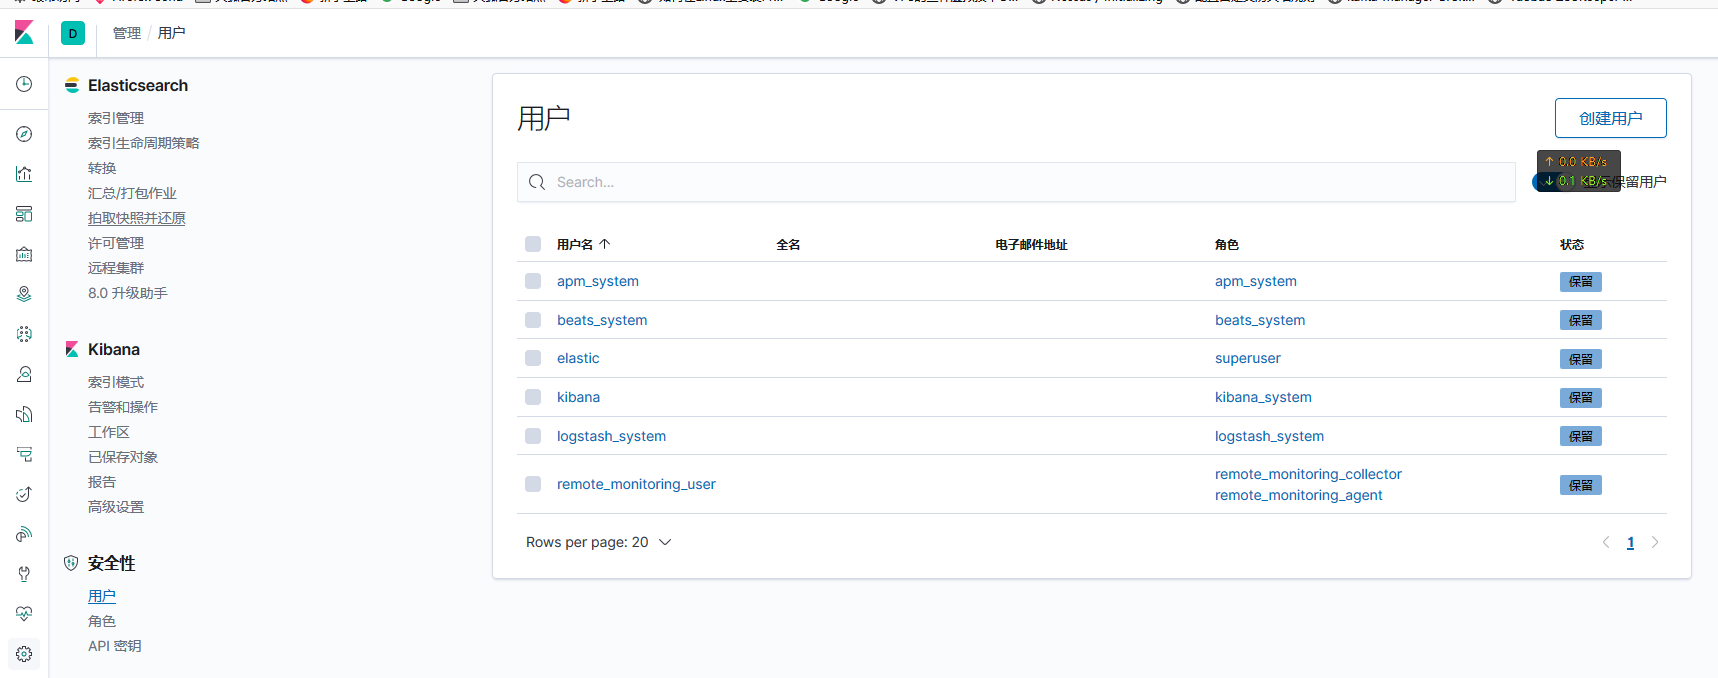Click the 用户 breadcrumb
This screenshot has height=678, width=1718.
(x=171, y=33)
